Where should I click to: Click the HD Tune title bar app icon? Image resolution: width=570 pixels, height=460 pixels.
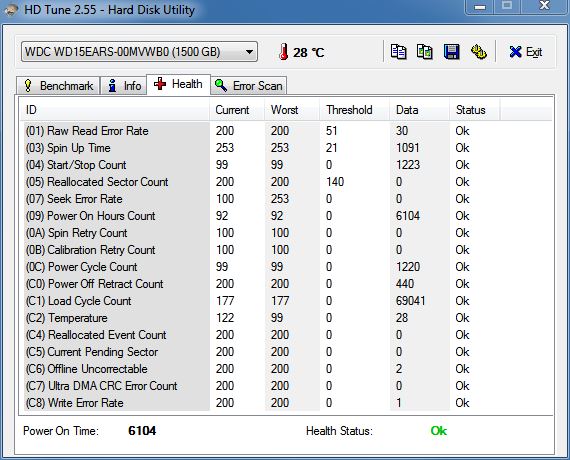click(10, 9)
